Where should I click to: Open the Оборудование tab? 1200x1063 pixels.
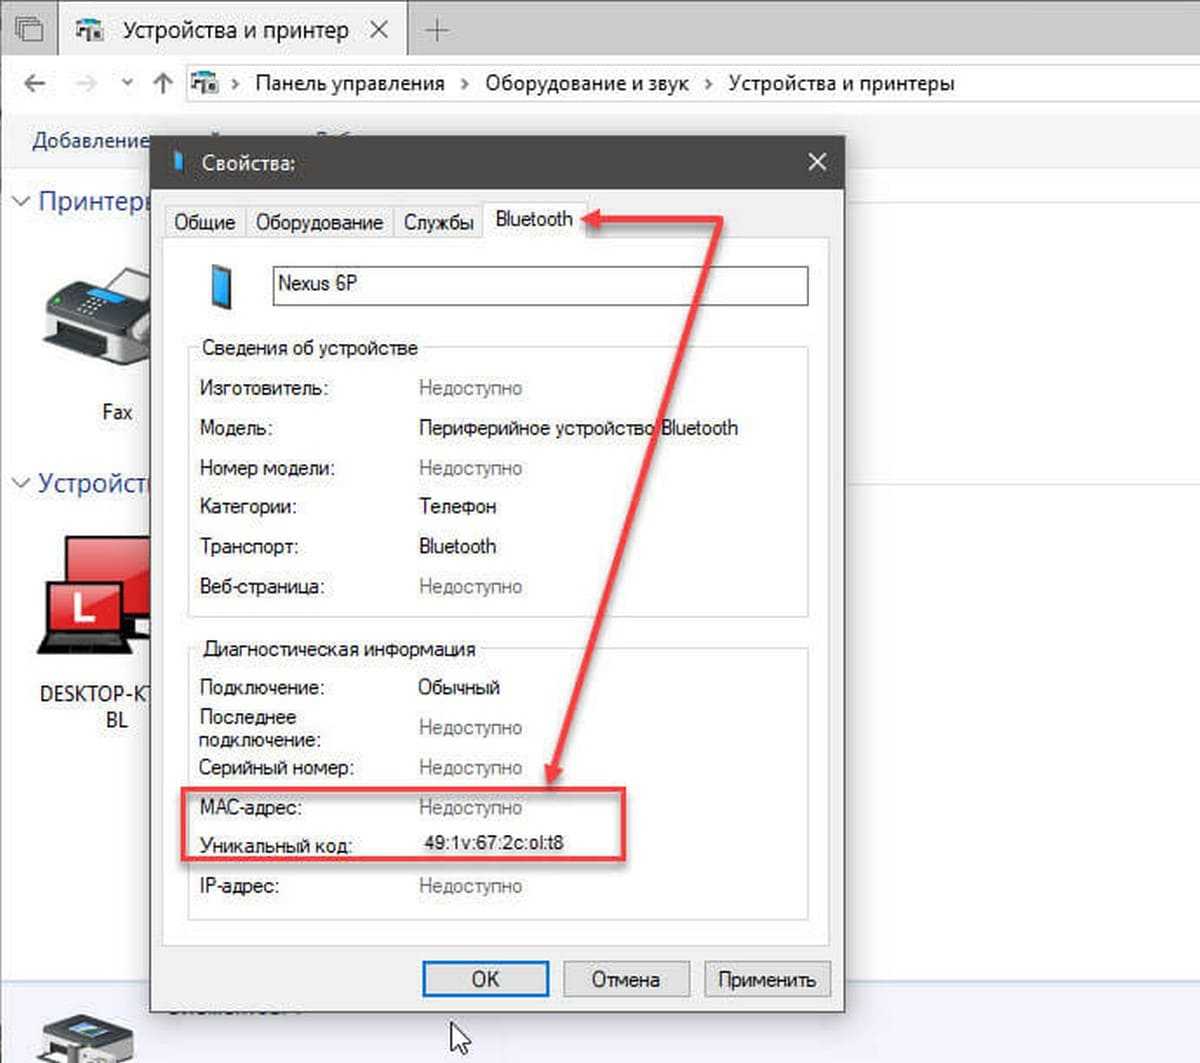(319, 222)
